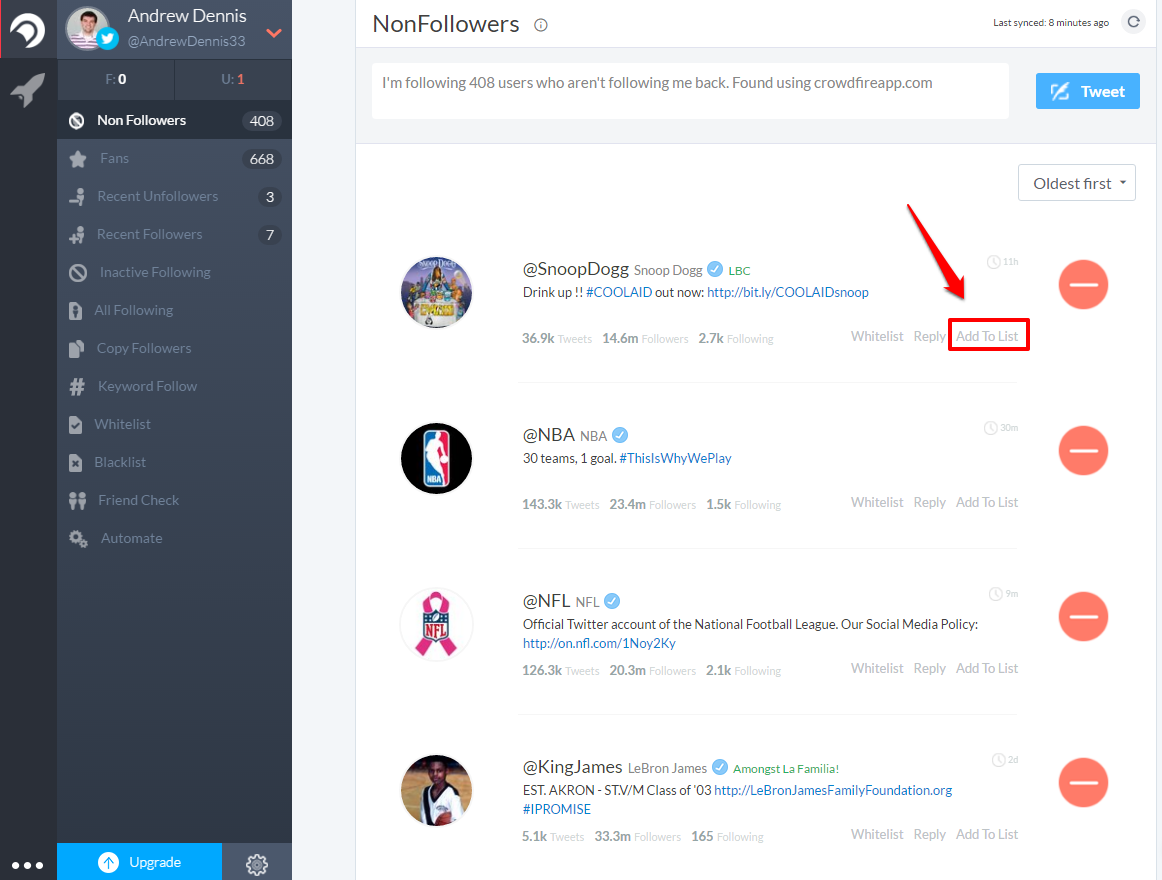Open Blacklist page
This screenshot has width=1162, height=880.
pos(174,463)
